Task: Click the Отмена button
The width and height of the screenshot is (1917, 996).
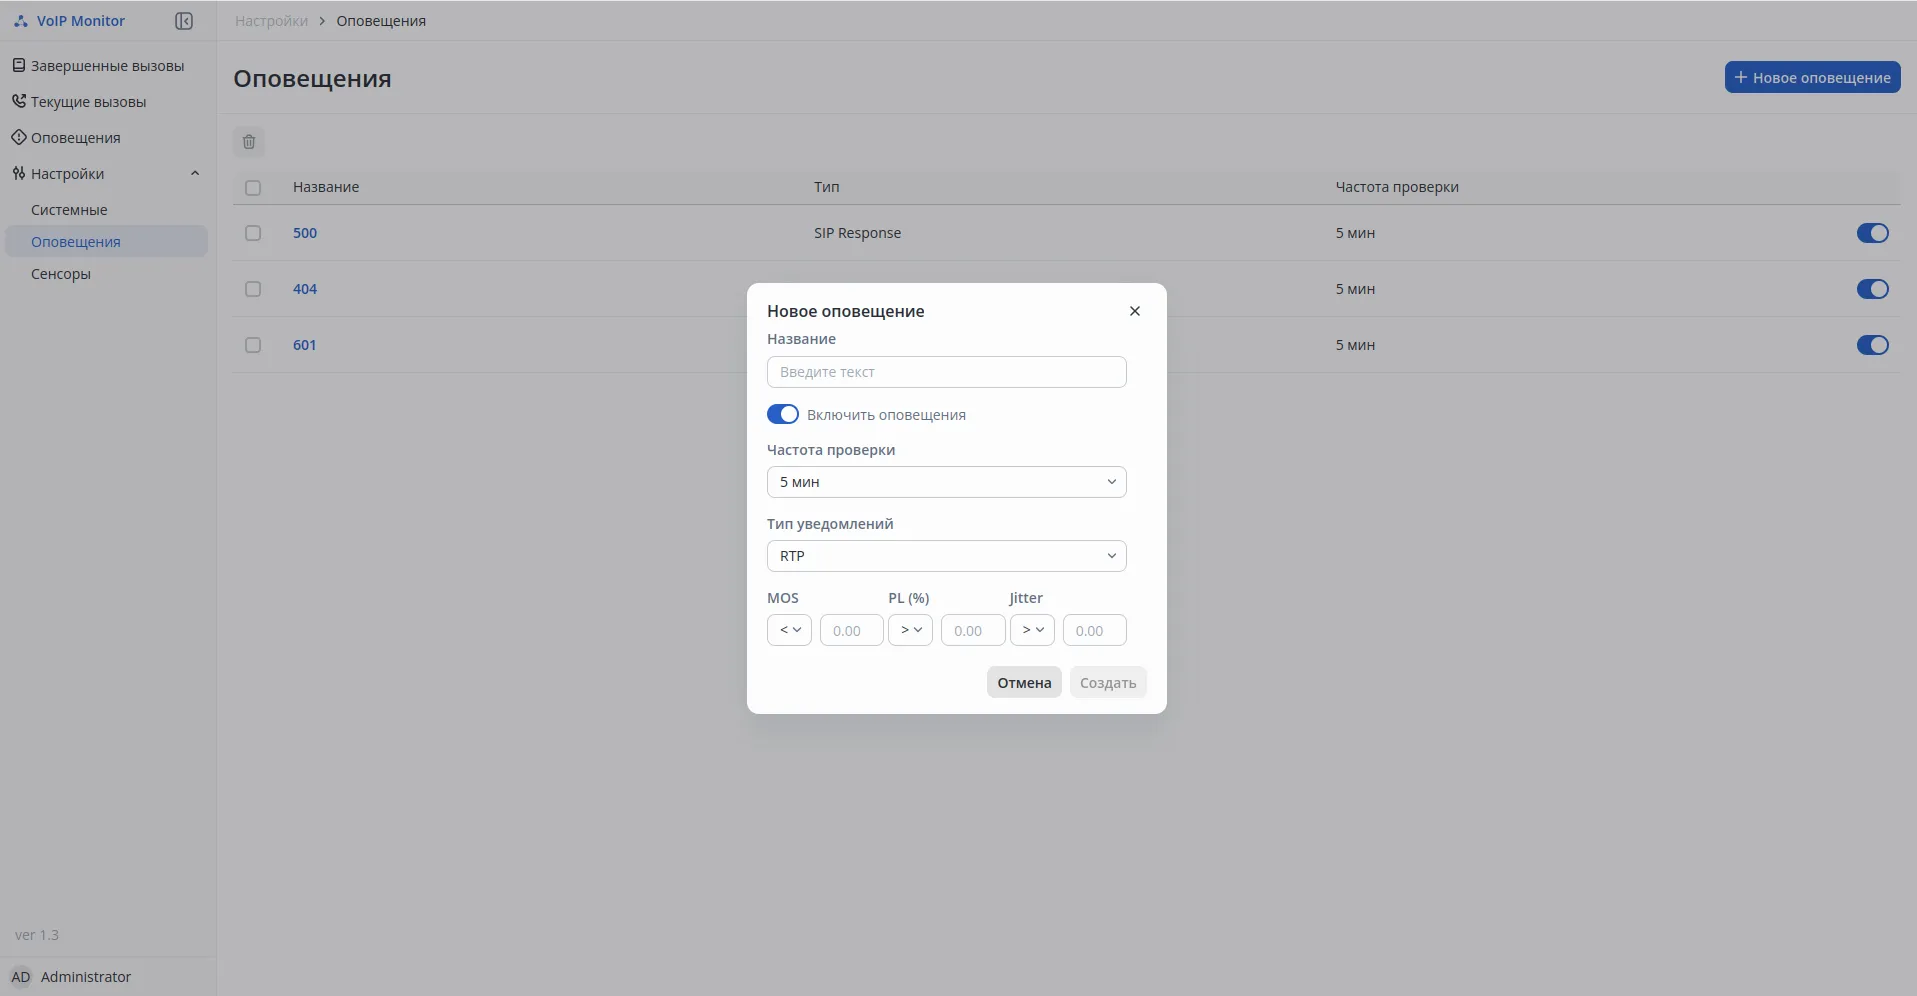Action: tap(1024, 683)
